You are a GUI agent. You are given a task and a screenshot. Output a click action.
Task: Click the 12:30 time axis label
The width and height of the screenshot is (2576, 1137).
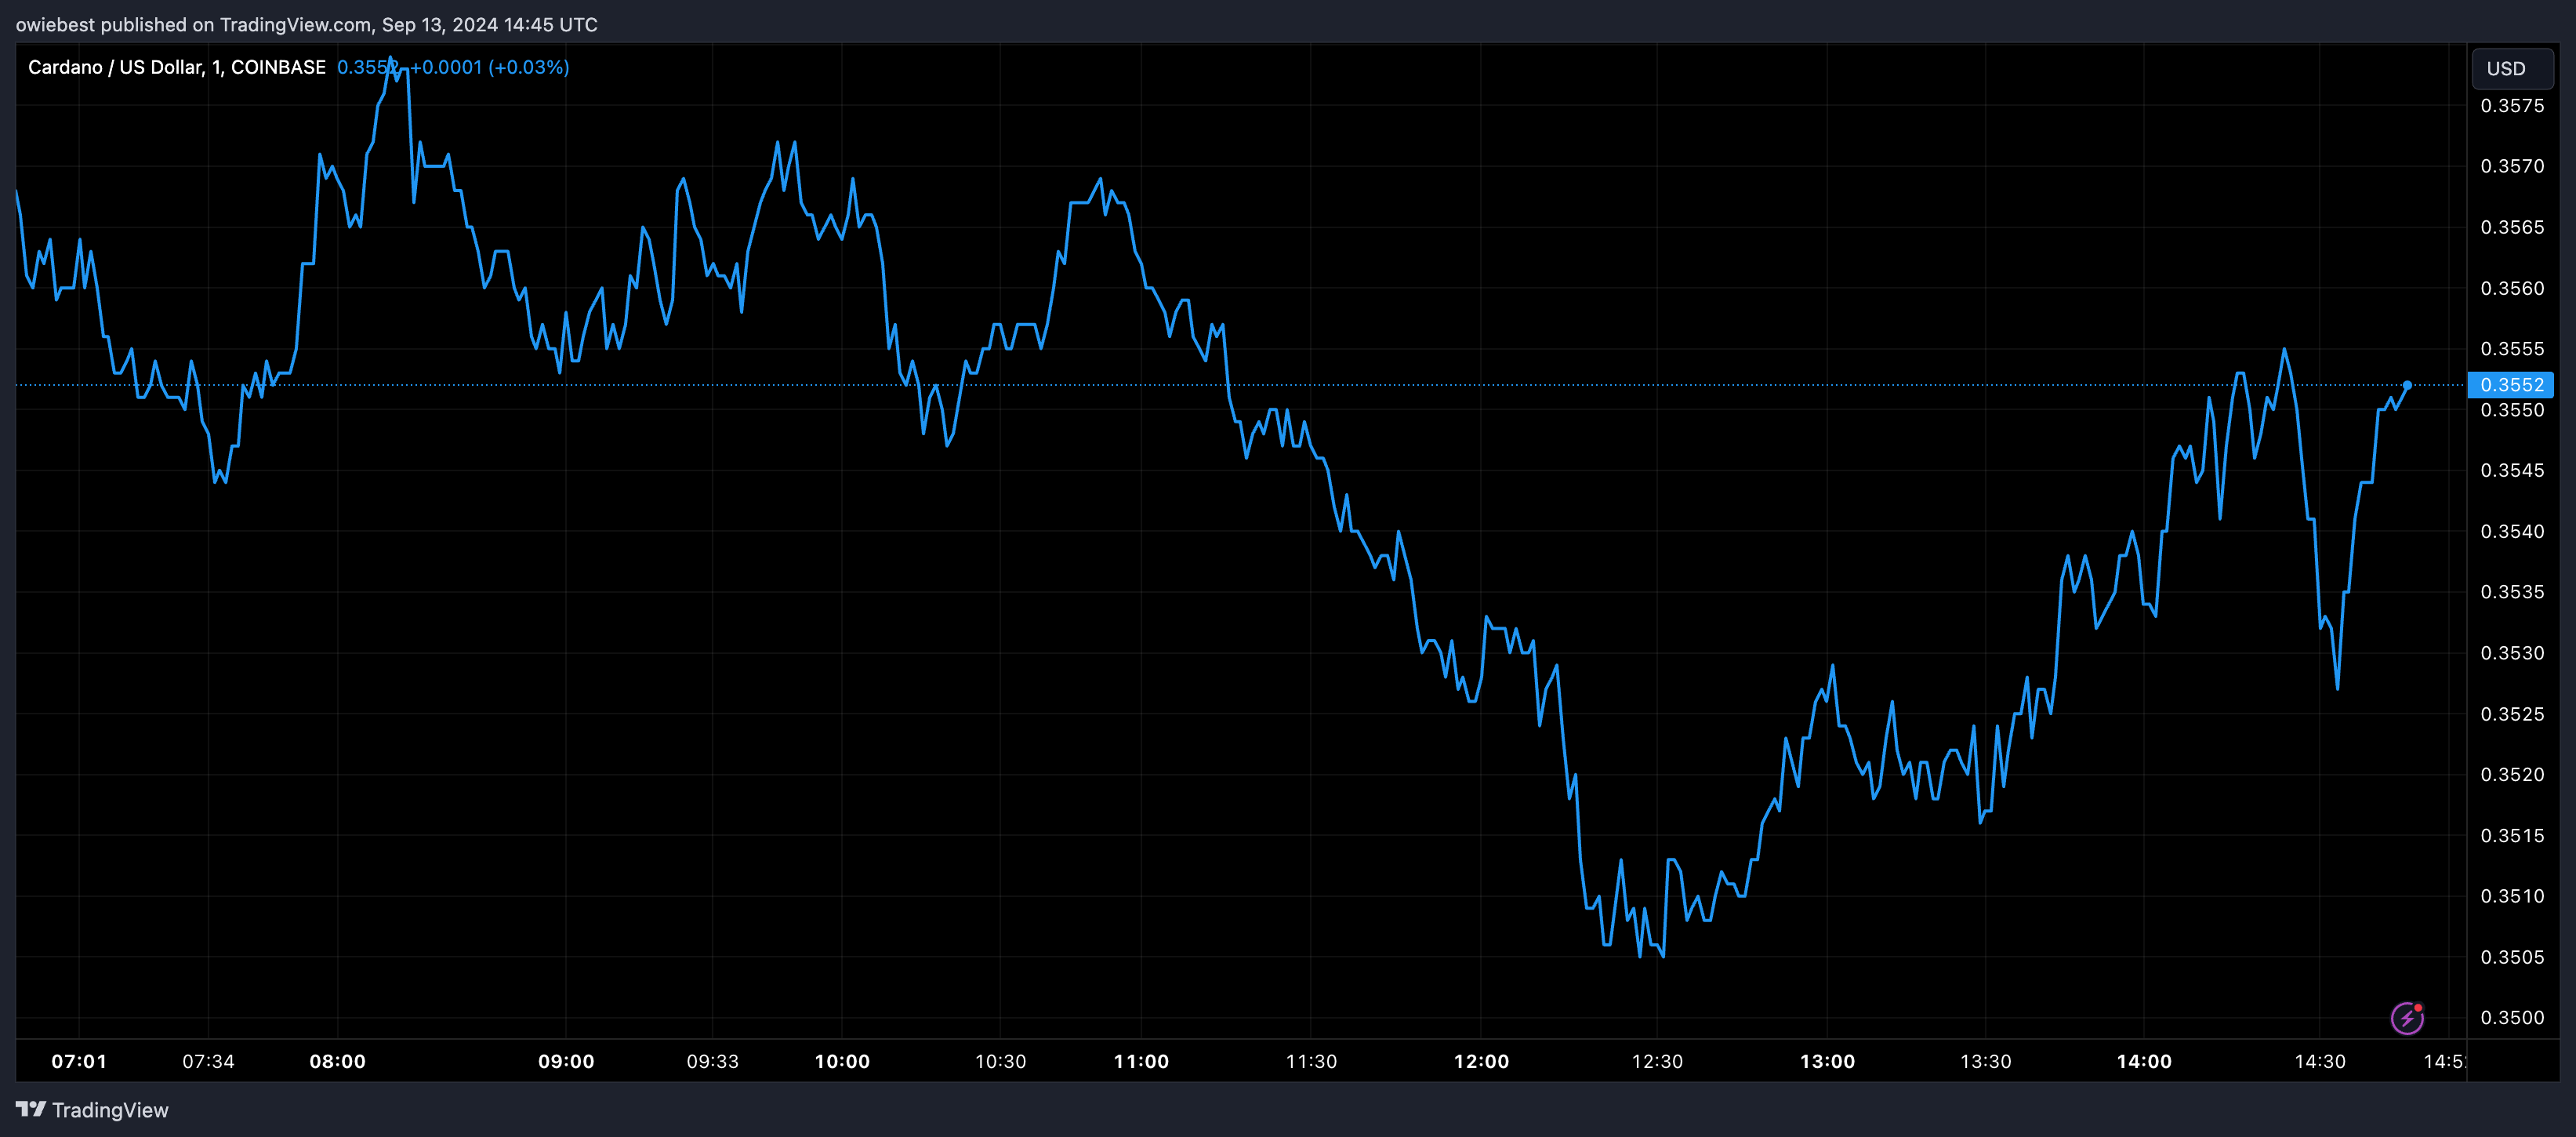1657,1061
